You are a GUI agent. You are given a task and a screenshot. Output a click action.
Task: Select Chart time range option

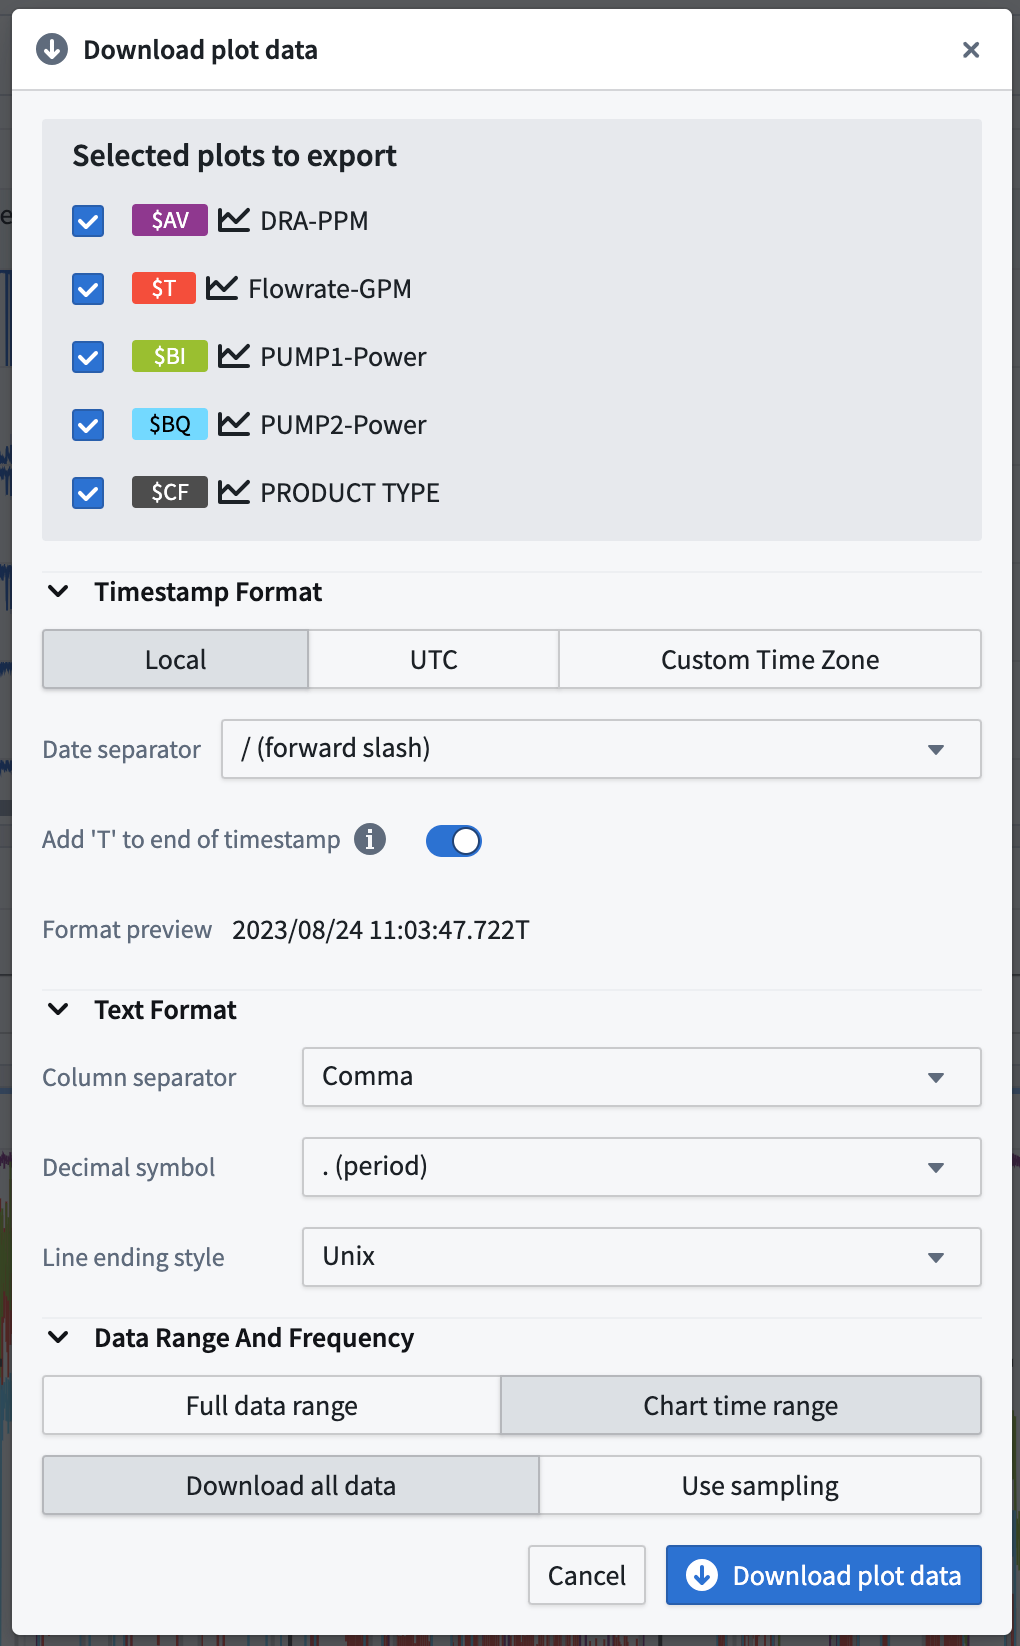point(741,1405)
